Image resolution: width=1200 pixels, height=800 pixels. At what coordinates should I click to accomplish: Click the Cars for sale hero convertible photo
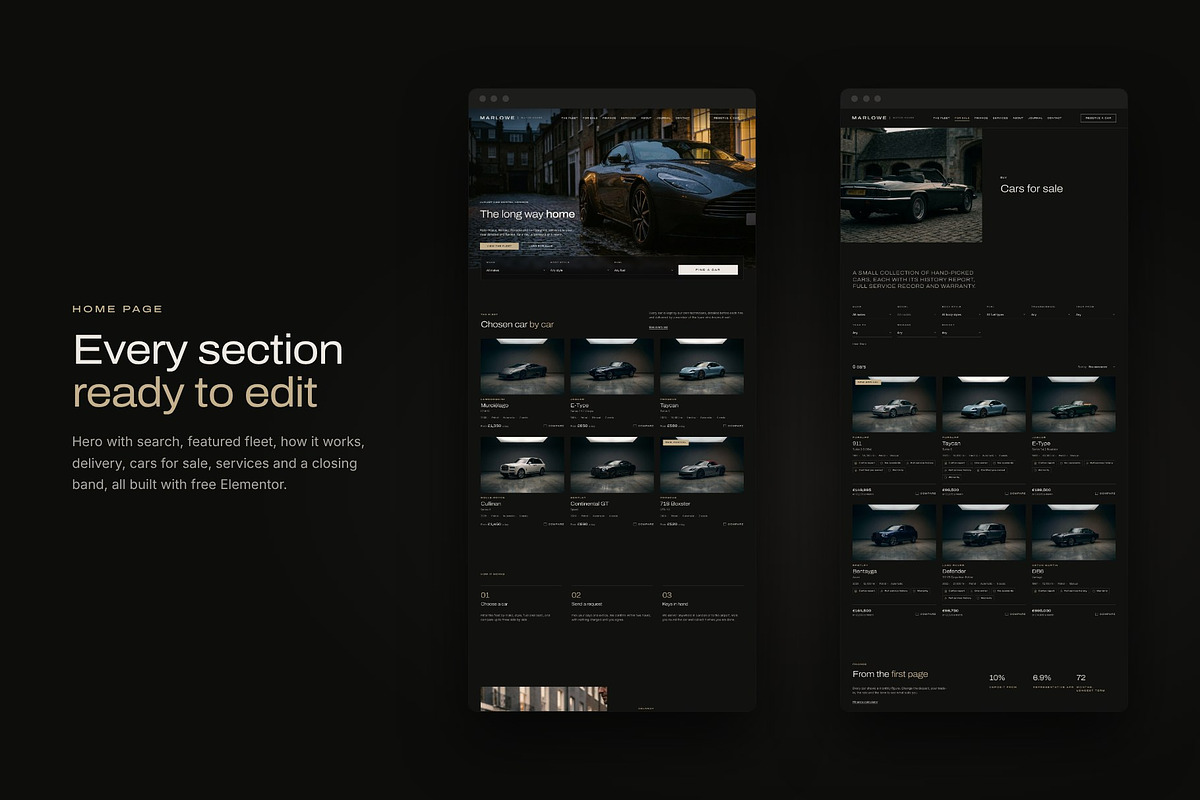coord(911,185)
